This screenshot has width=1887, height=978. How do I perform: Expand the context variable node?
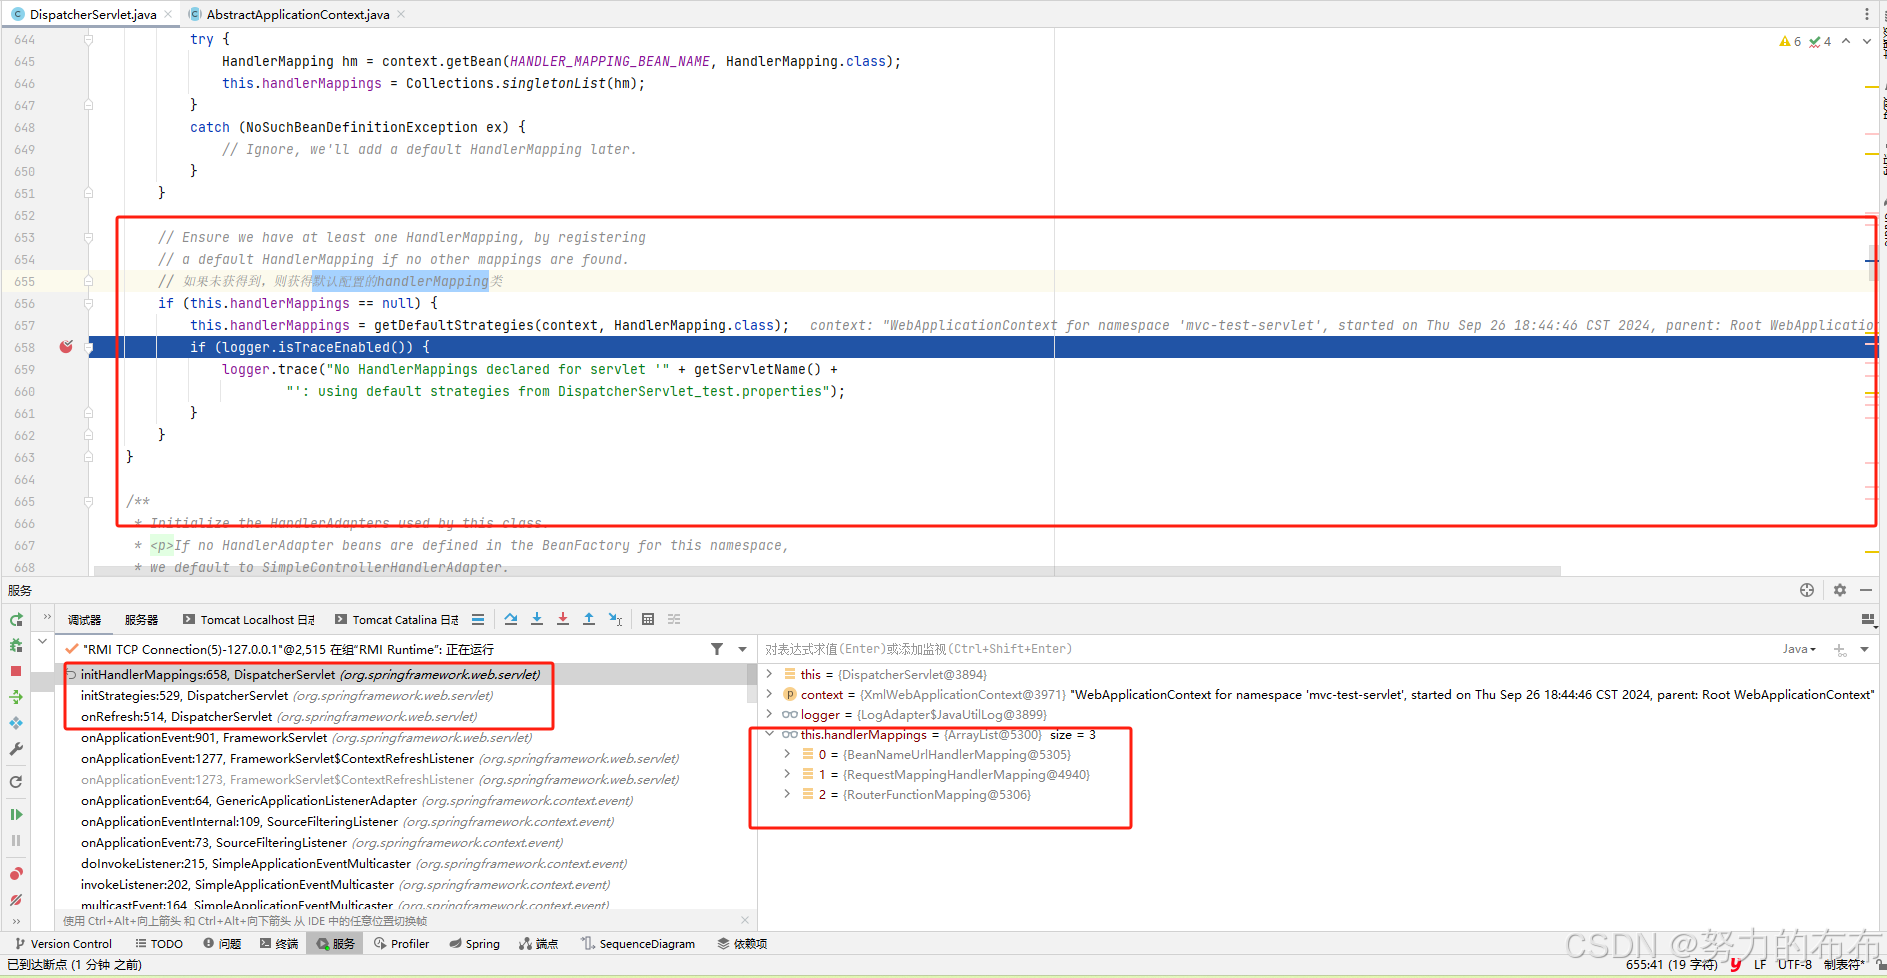(769, 695)
